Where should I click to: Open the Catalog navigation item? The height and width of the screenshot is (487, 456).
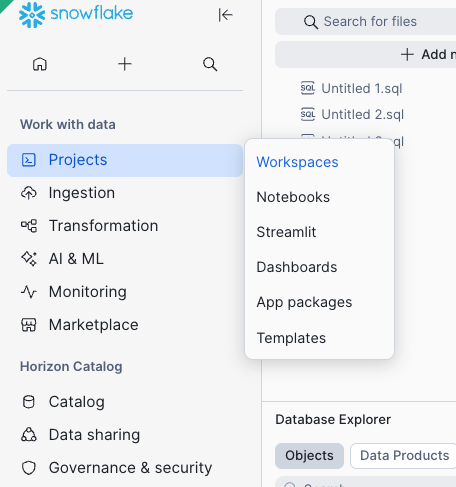[x=125, y=402]
